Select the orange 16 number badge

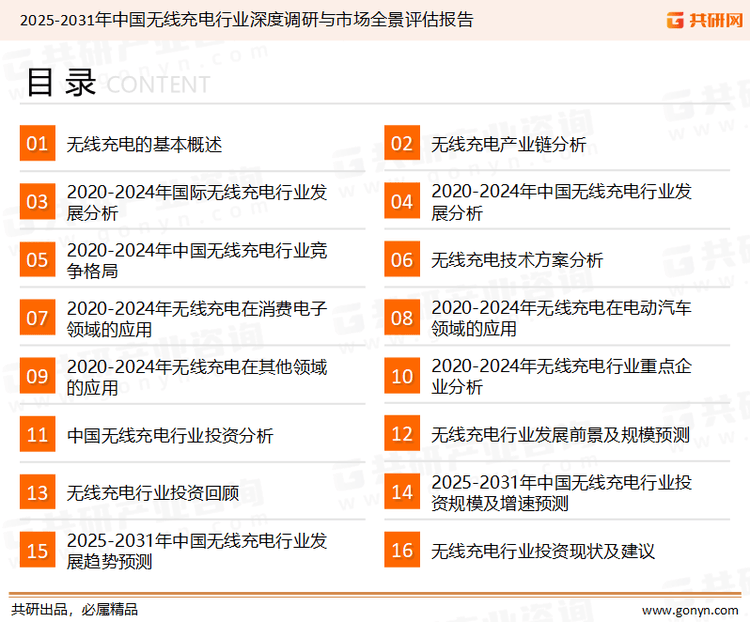pos(402,550)
